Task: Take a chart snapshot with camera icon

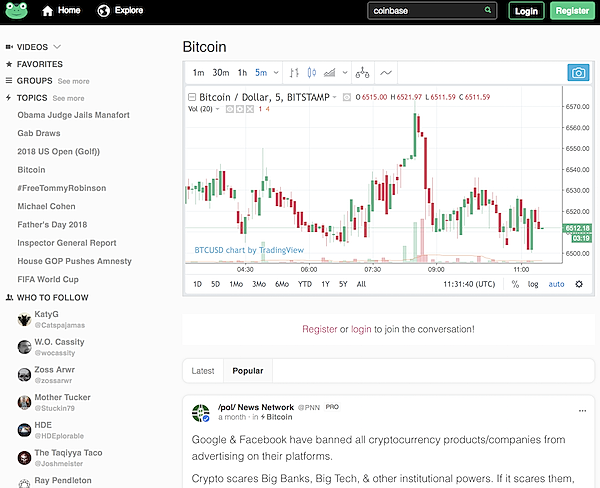Action: 578,73
